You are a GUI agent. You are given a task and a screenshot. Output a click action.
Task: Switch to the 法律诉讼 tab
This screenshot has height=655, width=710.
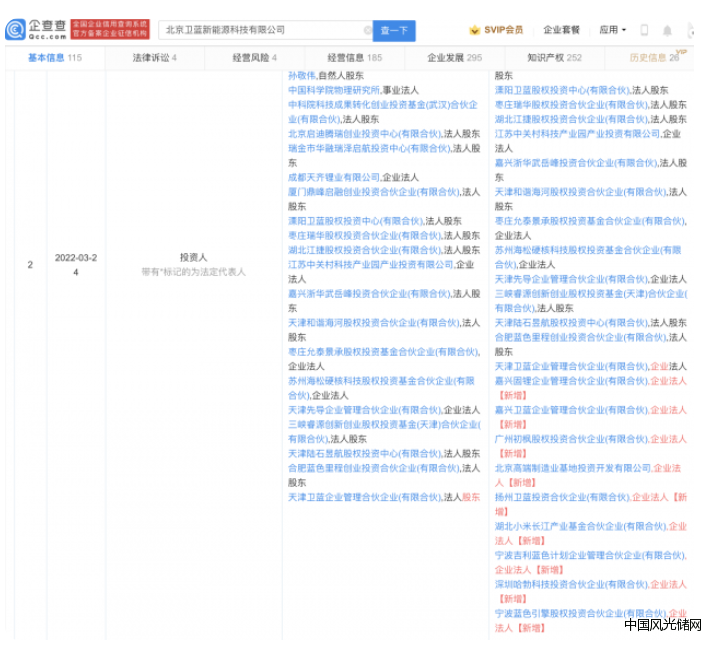click(154, 57)
